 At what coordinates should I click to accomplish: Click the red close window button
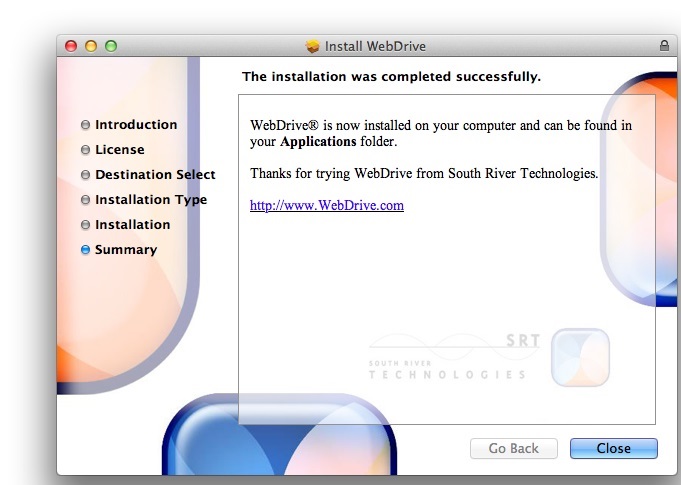71,46
